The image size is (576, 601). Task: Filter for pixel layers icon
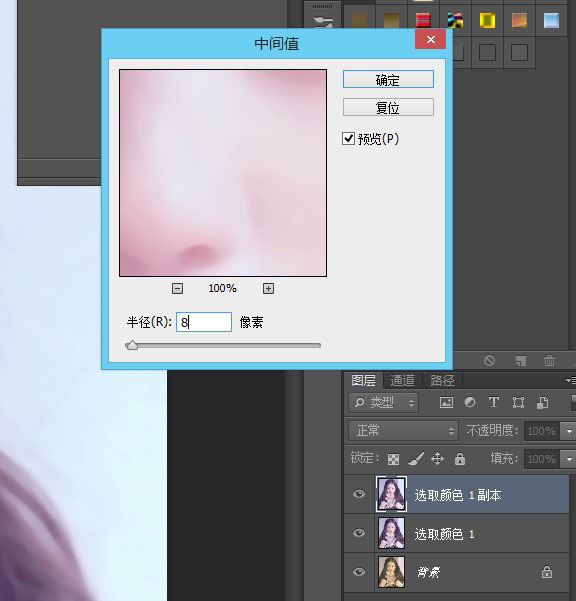tap(446, 402)
